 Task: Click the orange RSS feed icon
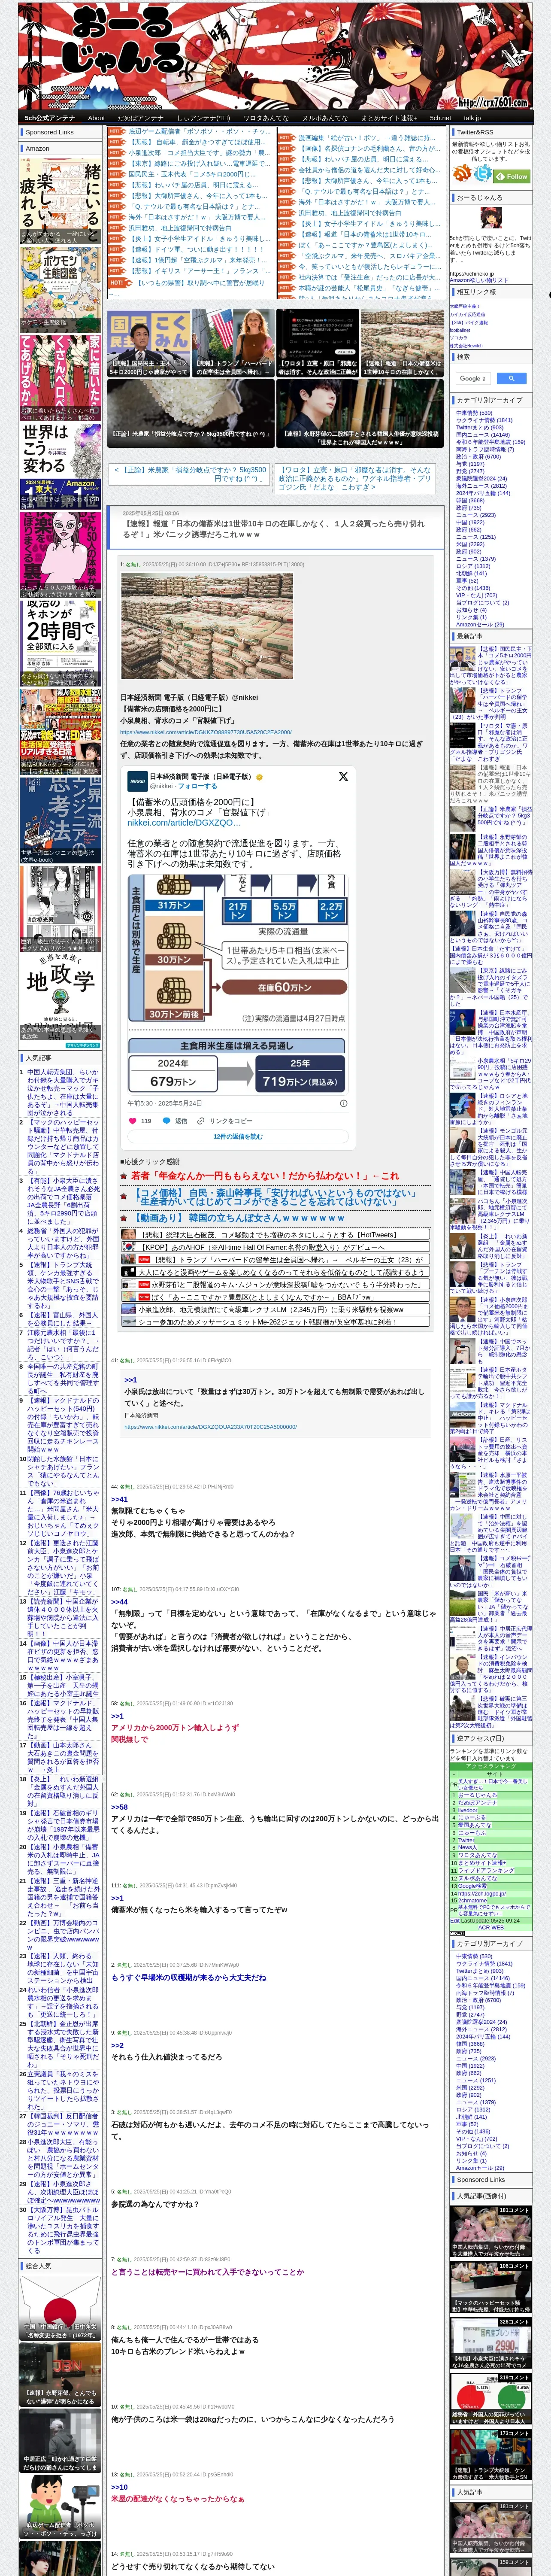462,174
